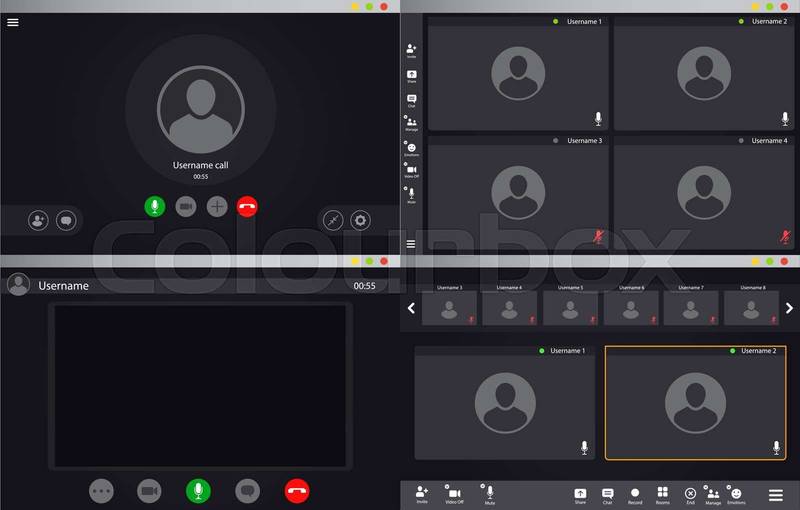Select the highlighted Username 2 video tile
800x510 pixels.
[695, 402]
